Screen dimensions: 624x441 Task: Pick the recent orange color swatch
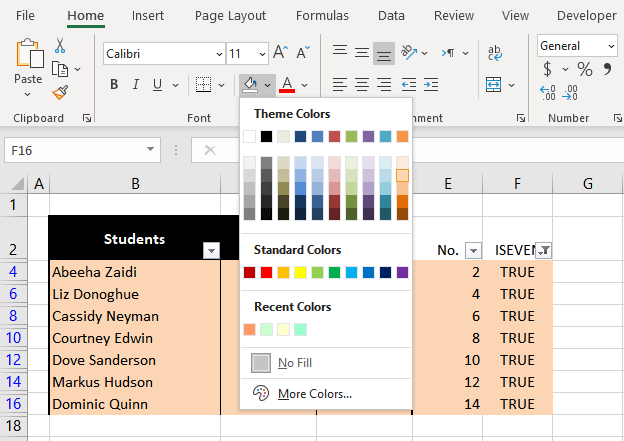click(x=250, y=330)
